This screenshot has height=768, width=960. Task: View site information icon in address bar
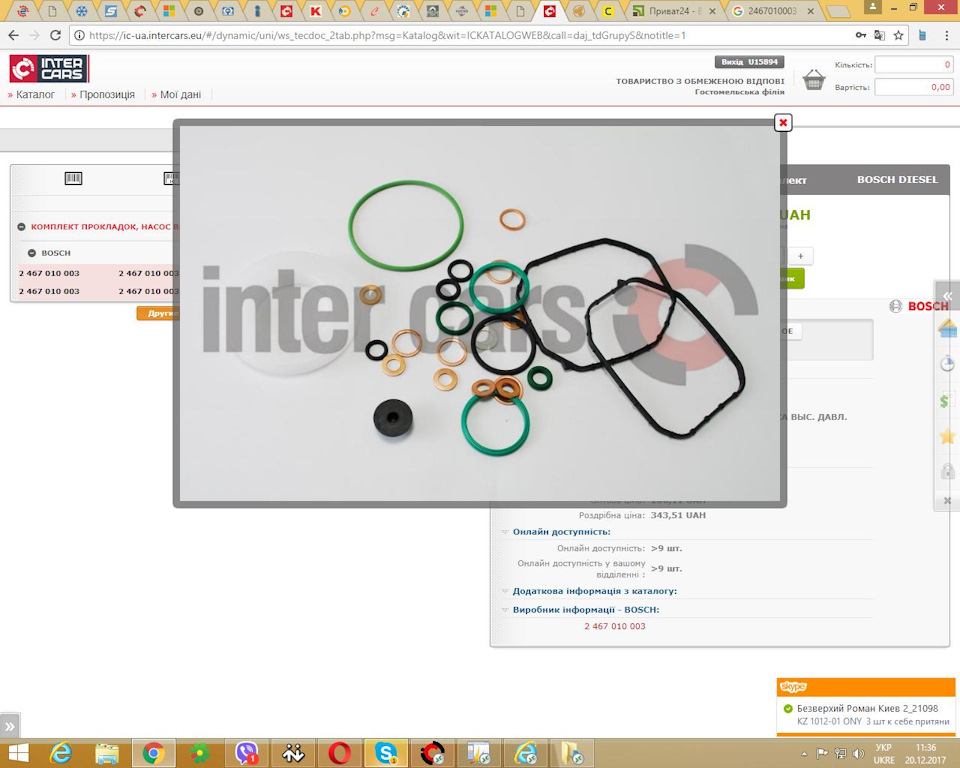click(80, 36)
